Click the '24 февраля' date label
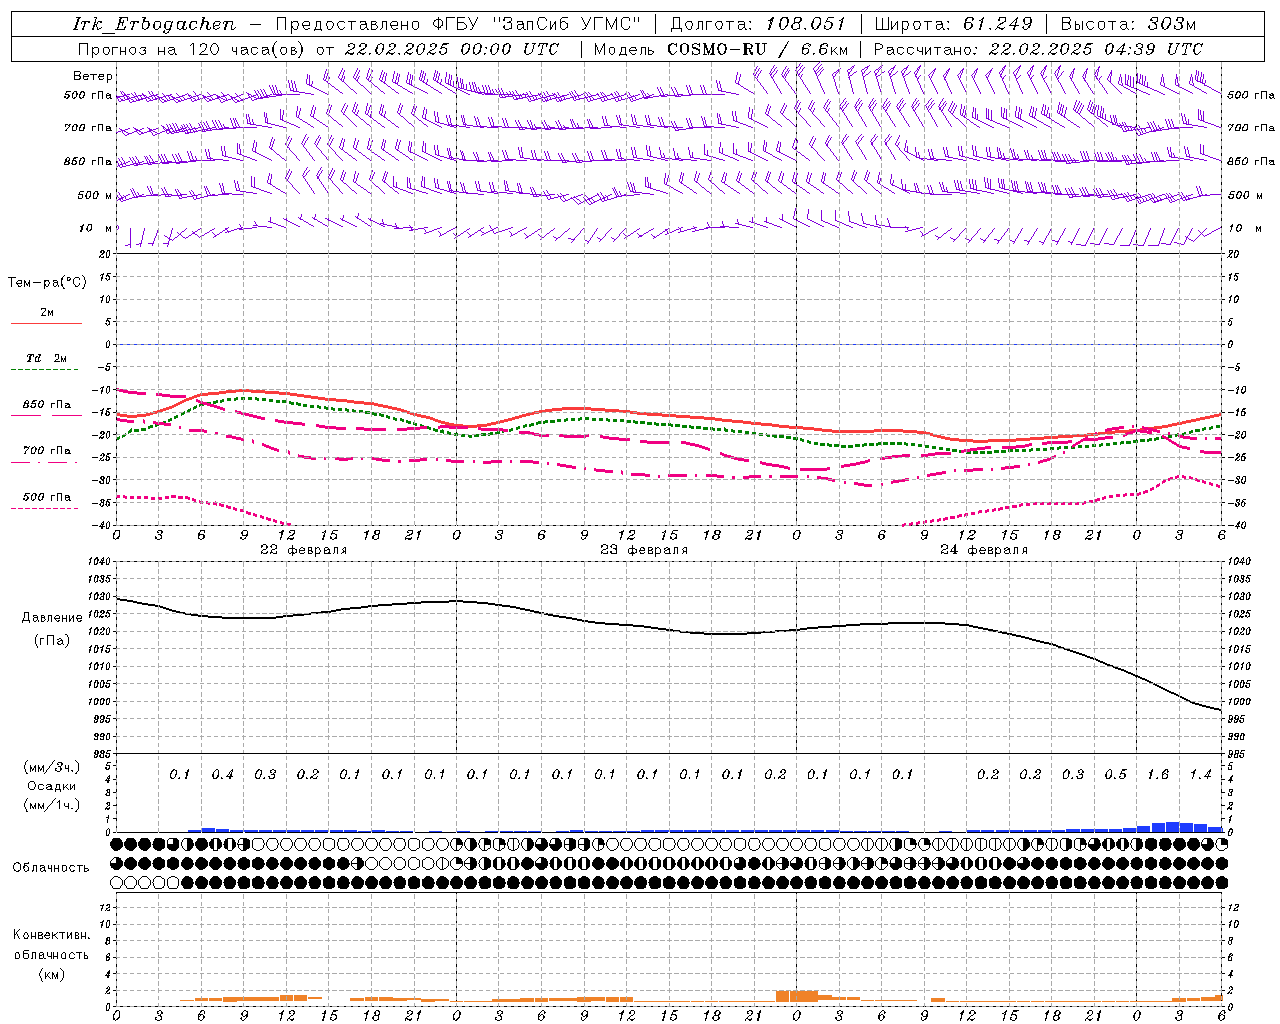This screenshot has width=1280, height=1024. [x=984, y=550]
